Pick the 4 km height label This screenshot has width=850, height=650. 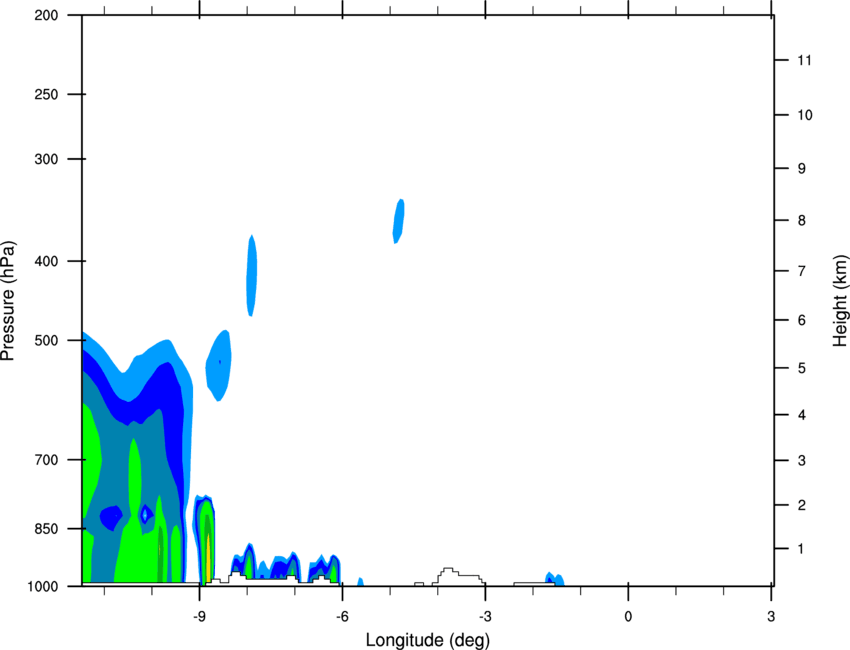(x=801, y=415)
